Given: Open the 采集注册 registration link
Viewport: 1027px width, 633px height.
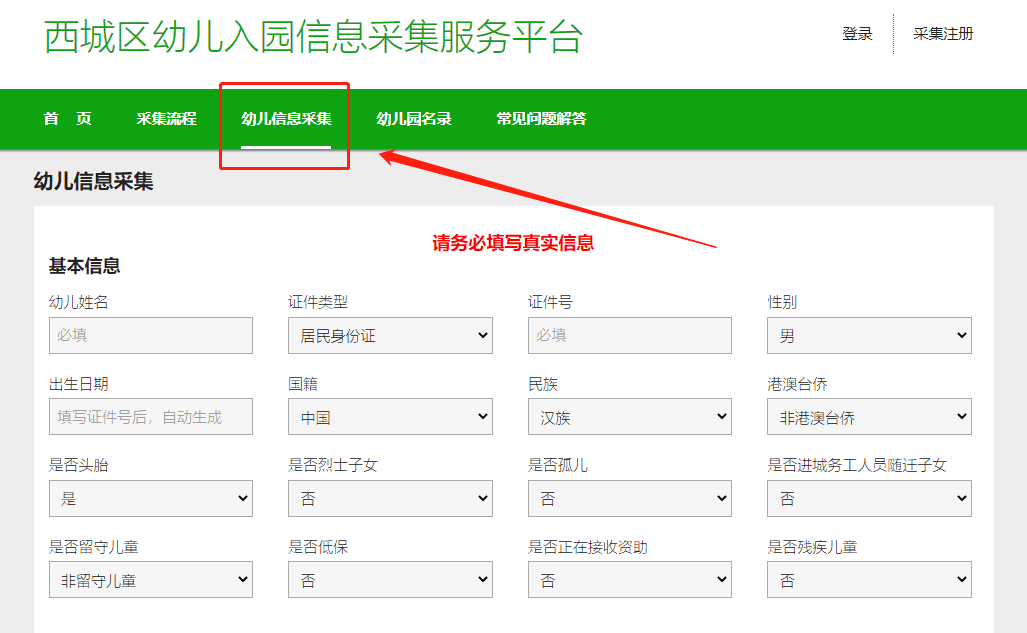Looking at the screenshot, I should pos(943,34).
